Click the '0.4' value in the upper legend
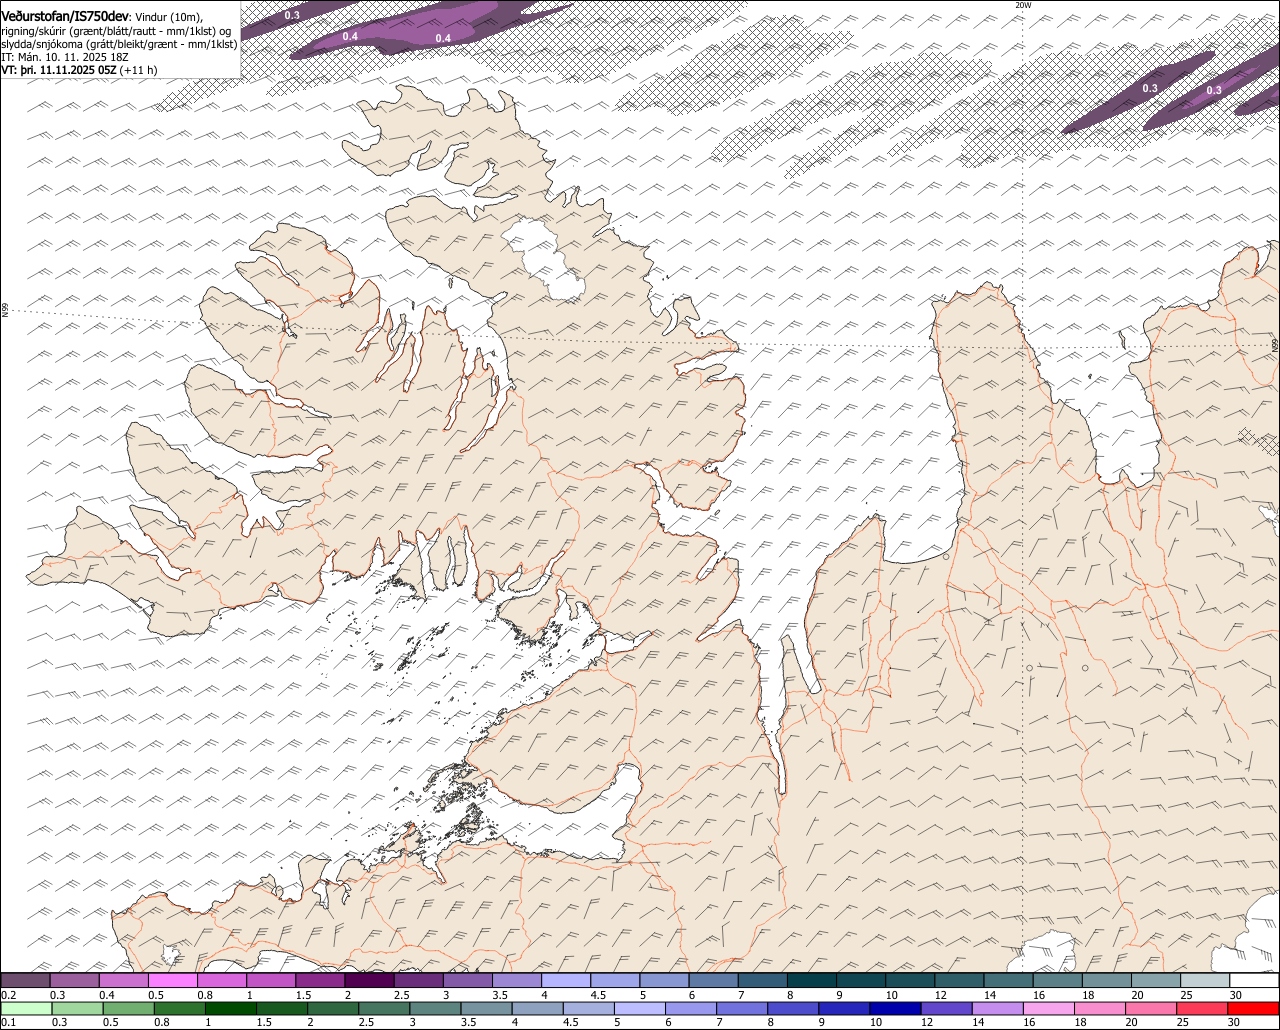Image resolution: width=1280 pixels, height=1030 pixels. [x=107, y=995]
